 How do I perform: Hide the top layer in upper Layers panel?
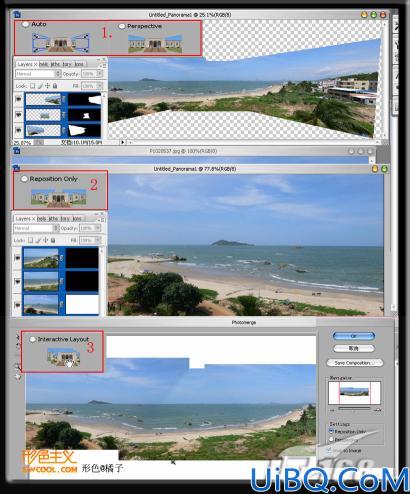(x=18, y=99)
